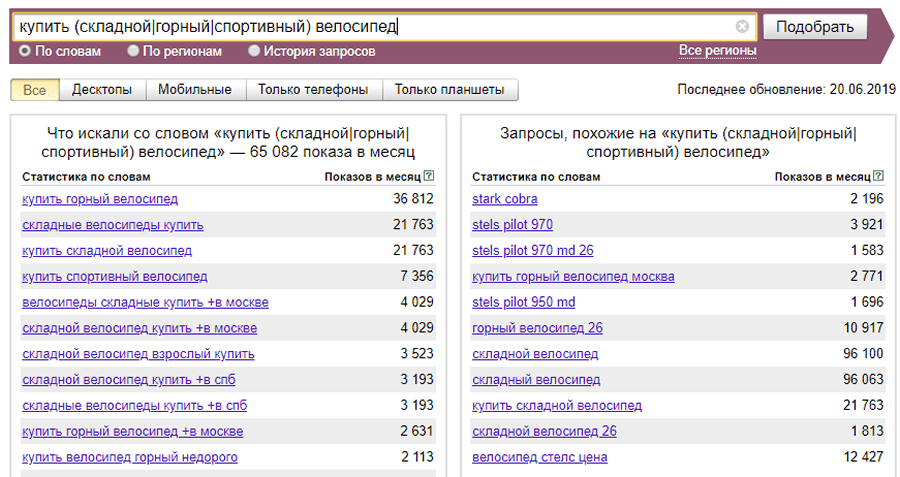900x477 pixels.
Task: Select the 'По словам' radio button
Action: [25, 50]
